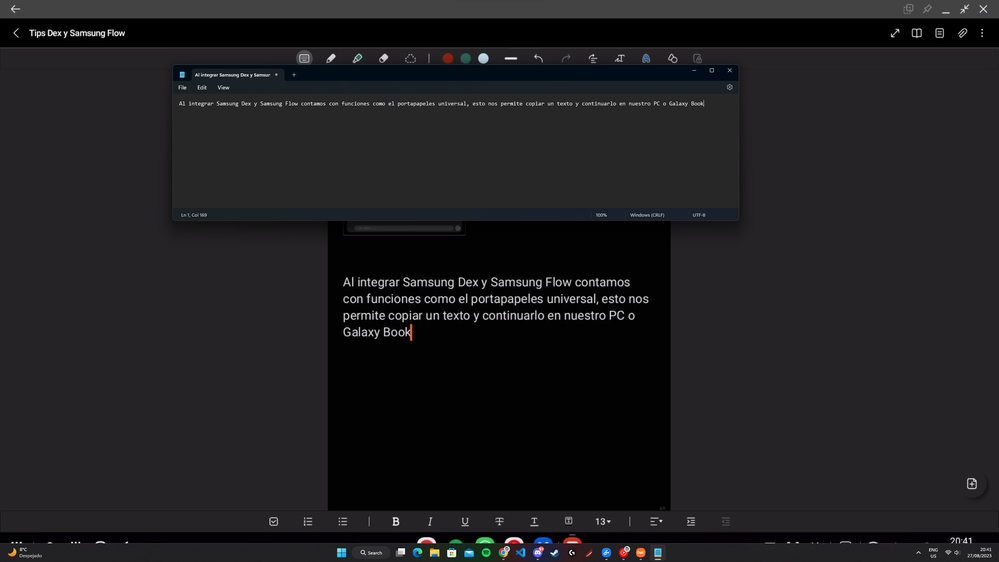The image size is (999, 562).
Task: Click the 'Galaxy Book' text in note
Action: pos(377,332)
